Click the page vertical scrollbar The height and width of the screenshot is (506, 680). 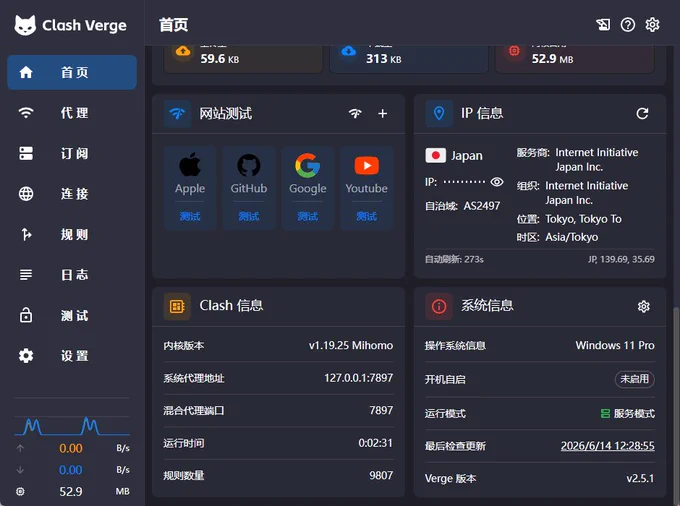point(676,403)
